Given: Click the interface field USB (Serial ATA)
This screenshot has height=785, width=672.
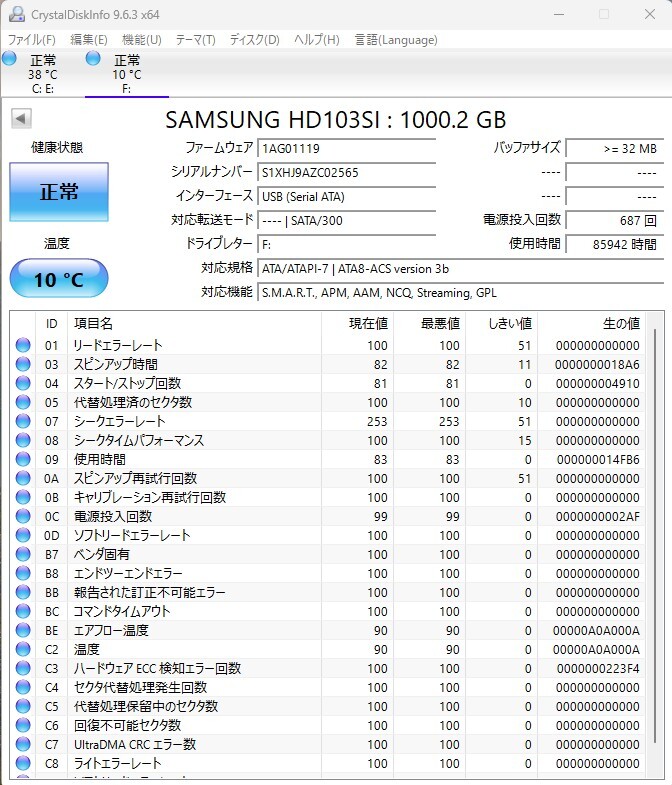Looking at the screenshot, I should pyautogui.click(x=347, y=197).
